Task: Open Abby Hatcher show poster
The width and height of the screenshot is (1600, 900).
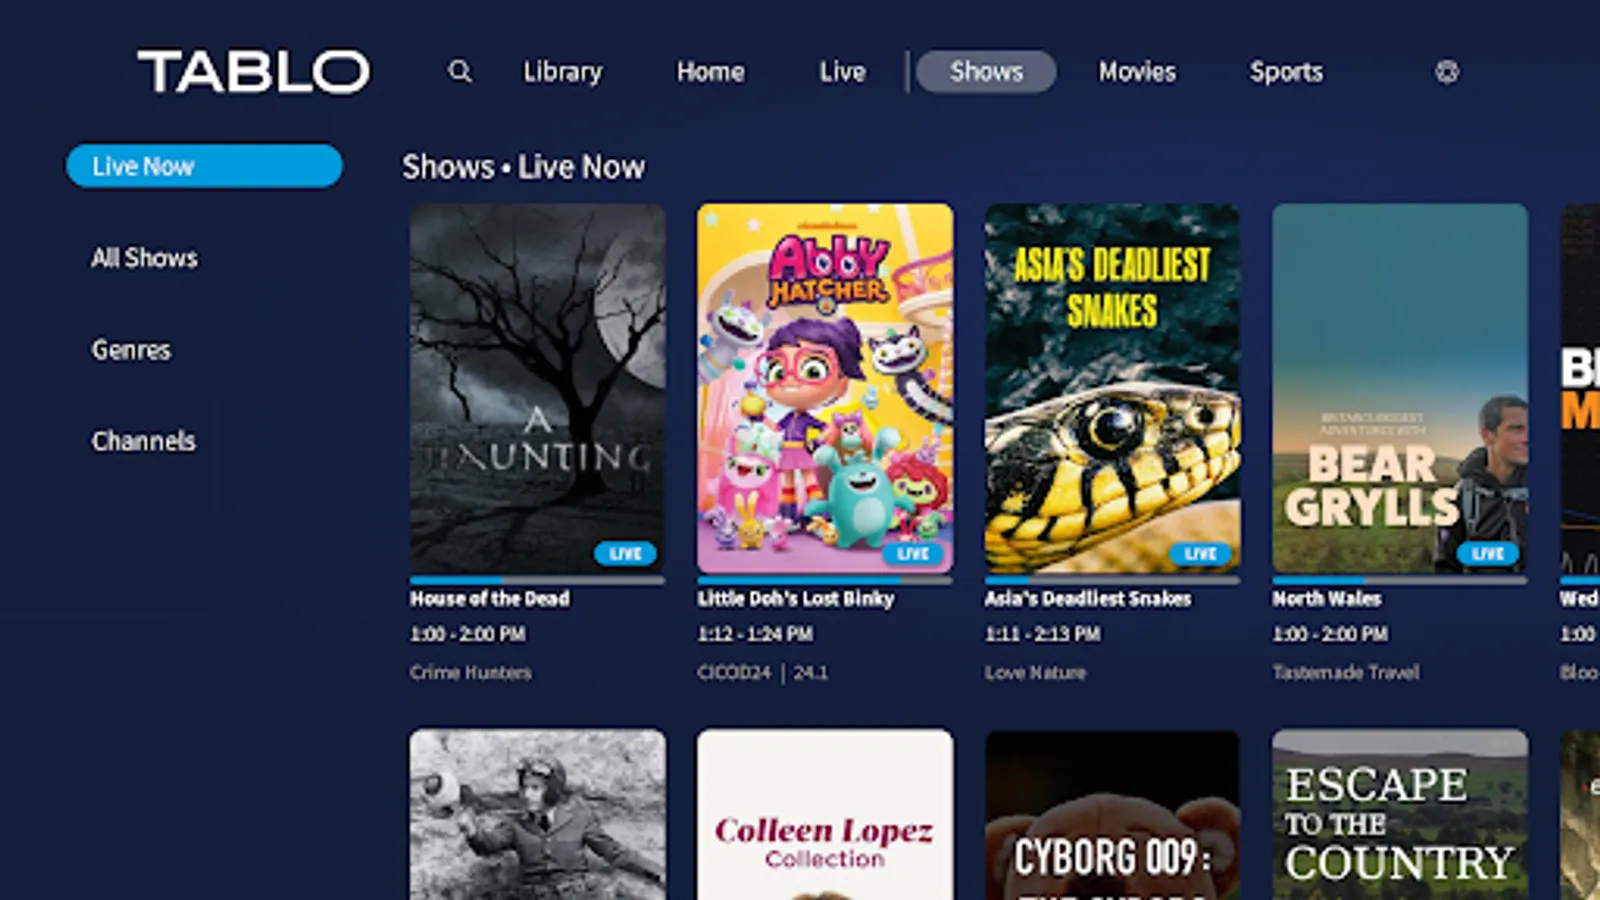Action: (x=825, y=389)
